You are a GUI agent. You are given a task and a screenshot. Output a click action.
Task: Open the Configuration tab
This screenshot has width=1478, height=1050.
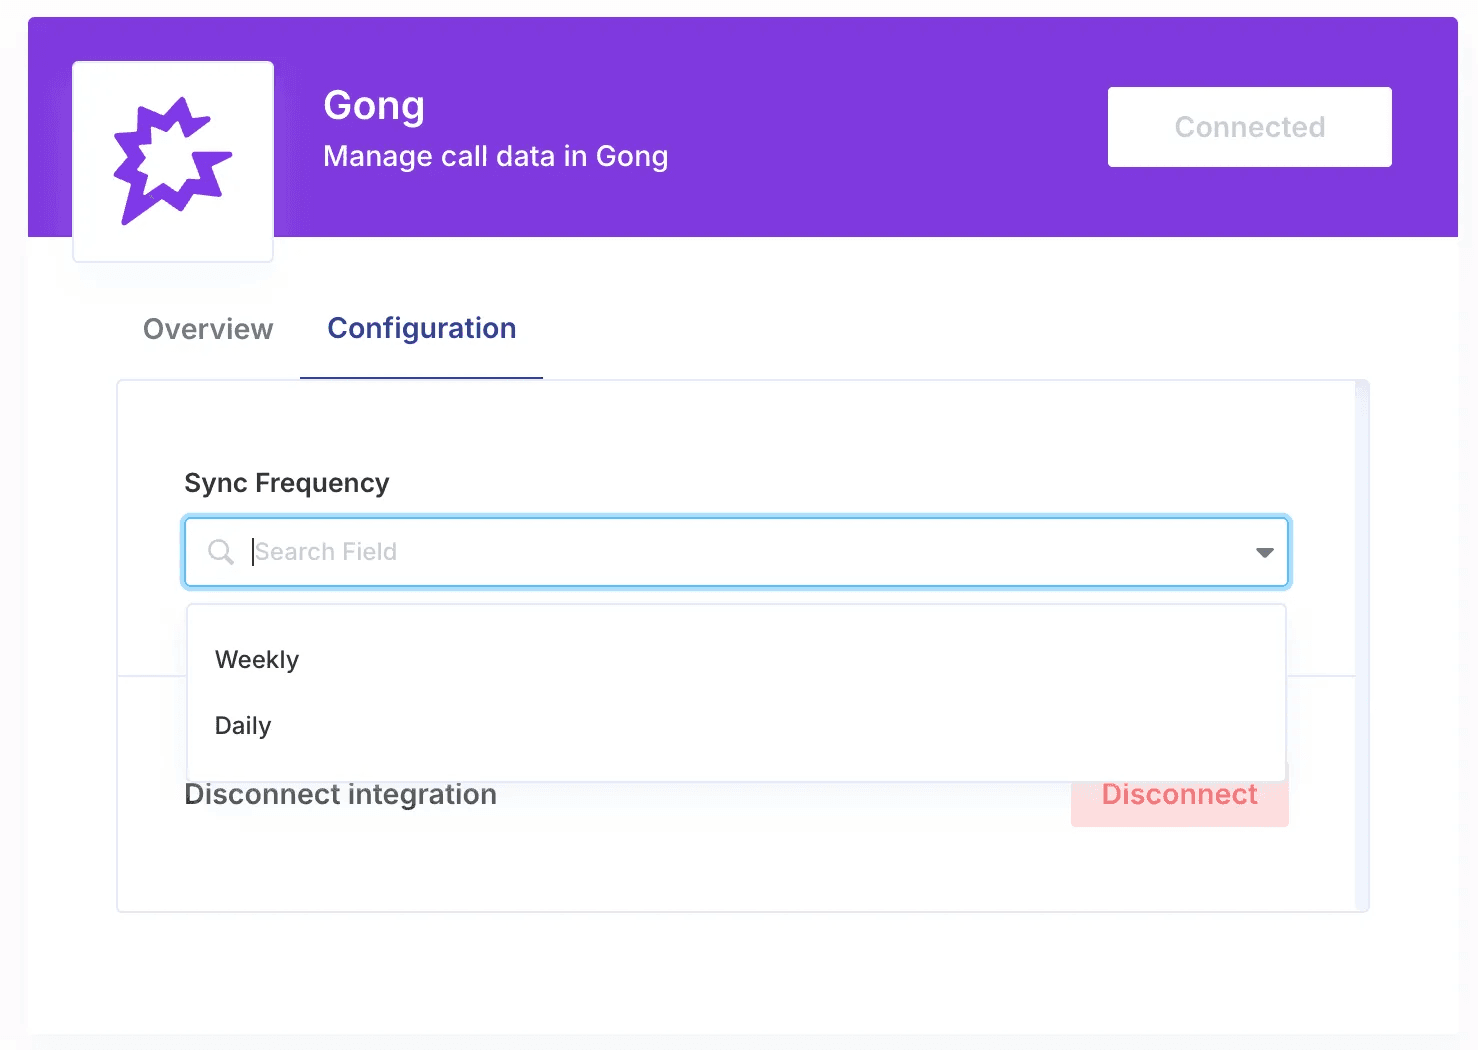[x=421, y=329]
